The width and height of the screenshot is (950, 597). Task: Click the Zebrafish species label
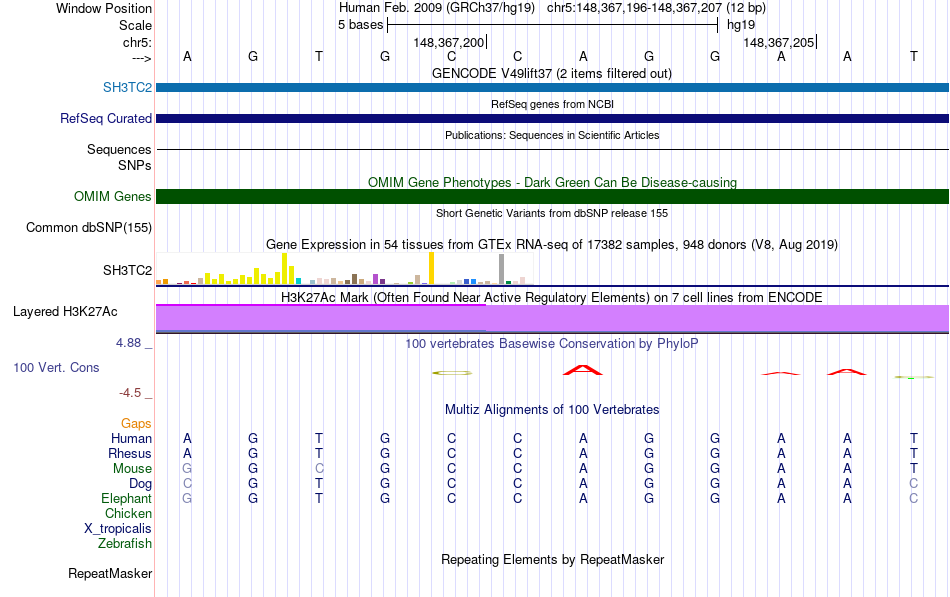pyautogui.click(x=125, y=544)
